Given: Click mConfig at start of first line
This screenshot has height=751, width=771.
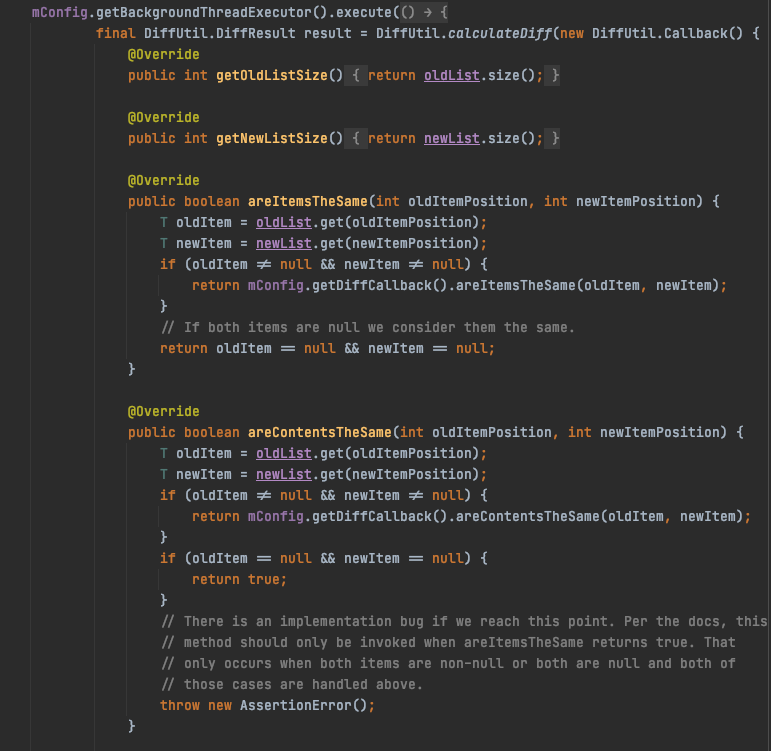Looking at the screenshot, I should [x=60, y=12].
